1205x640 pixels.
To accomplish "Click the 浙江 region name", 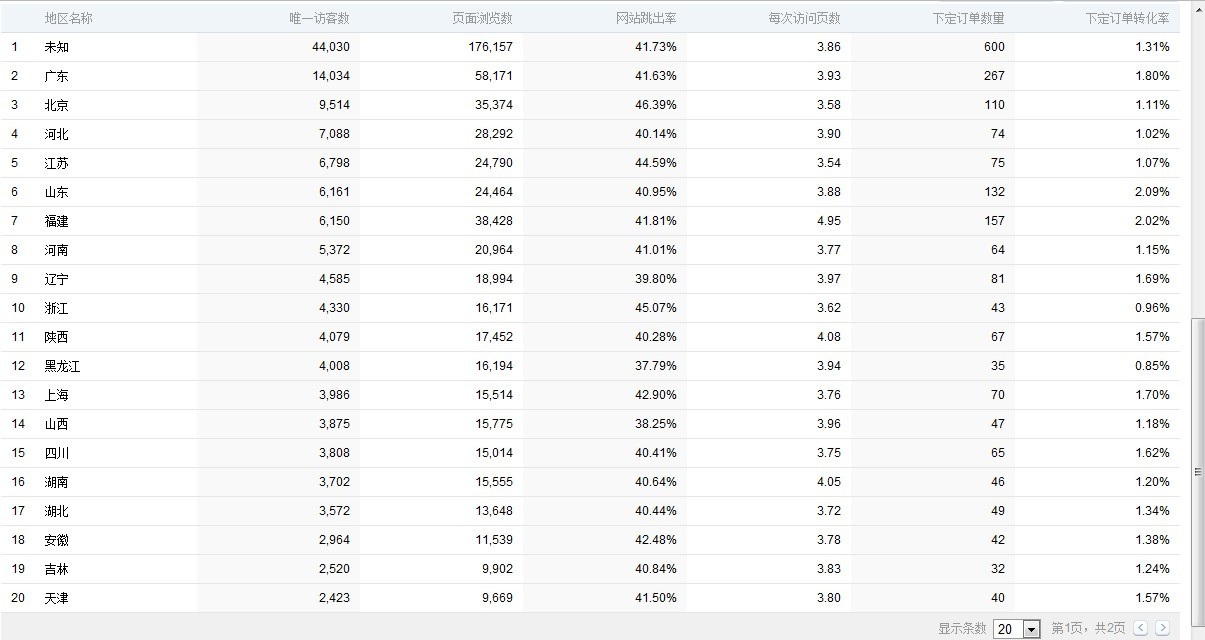I will coord(57,308).
